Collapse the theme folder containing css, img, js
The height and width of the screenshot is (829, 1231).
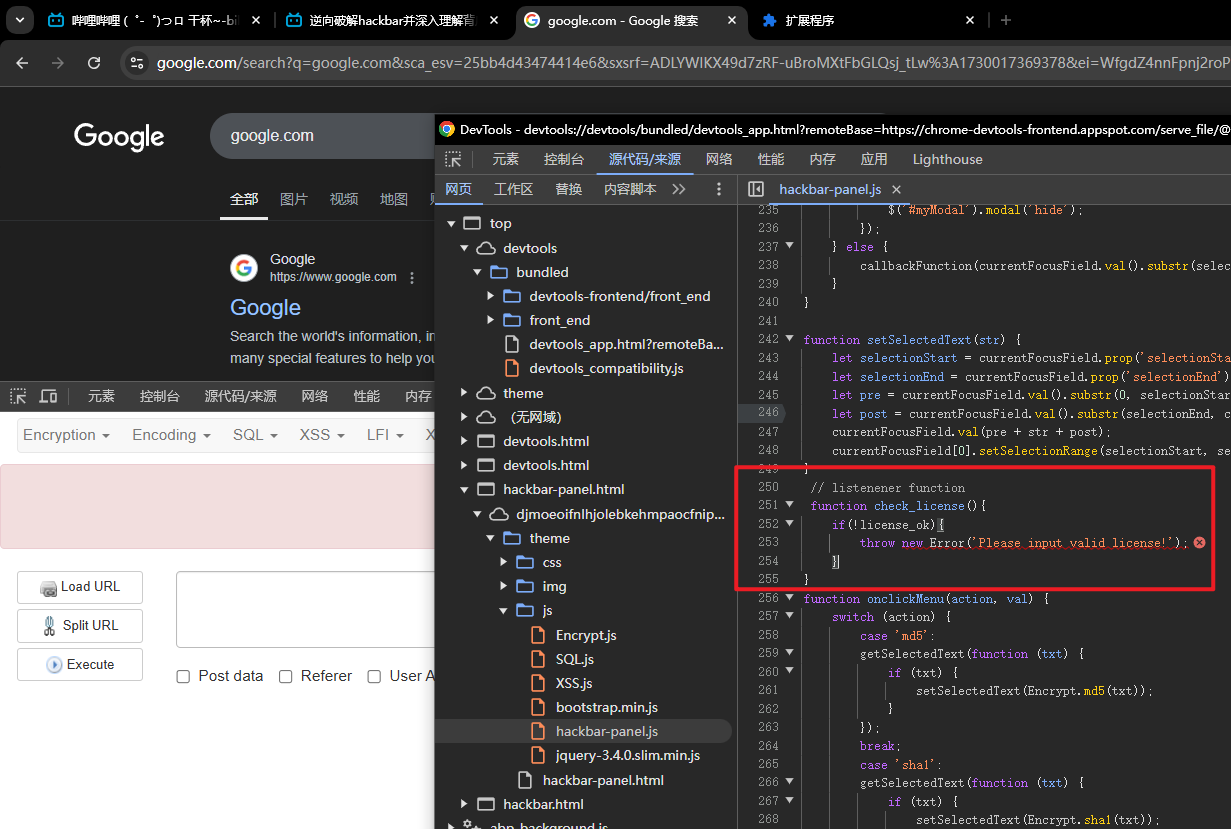coord(491,538)
